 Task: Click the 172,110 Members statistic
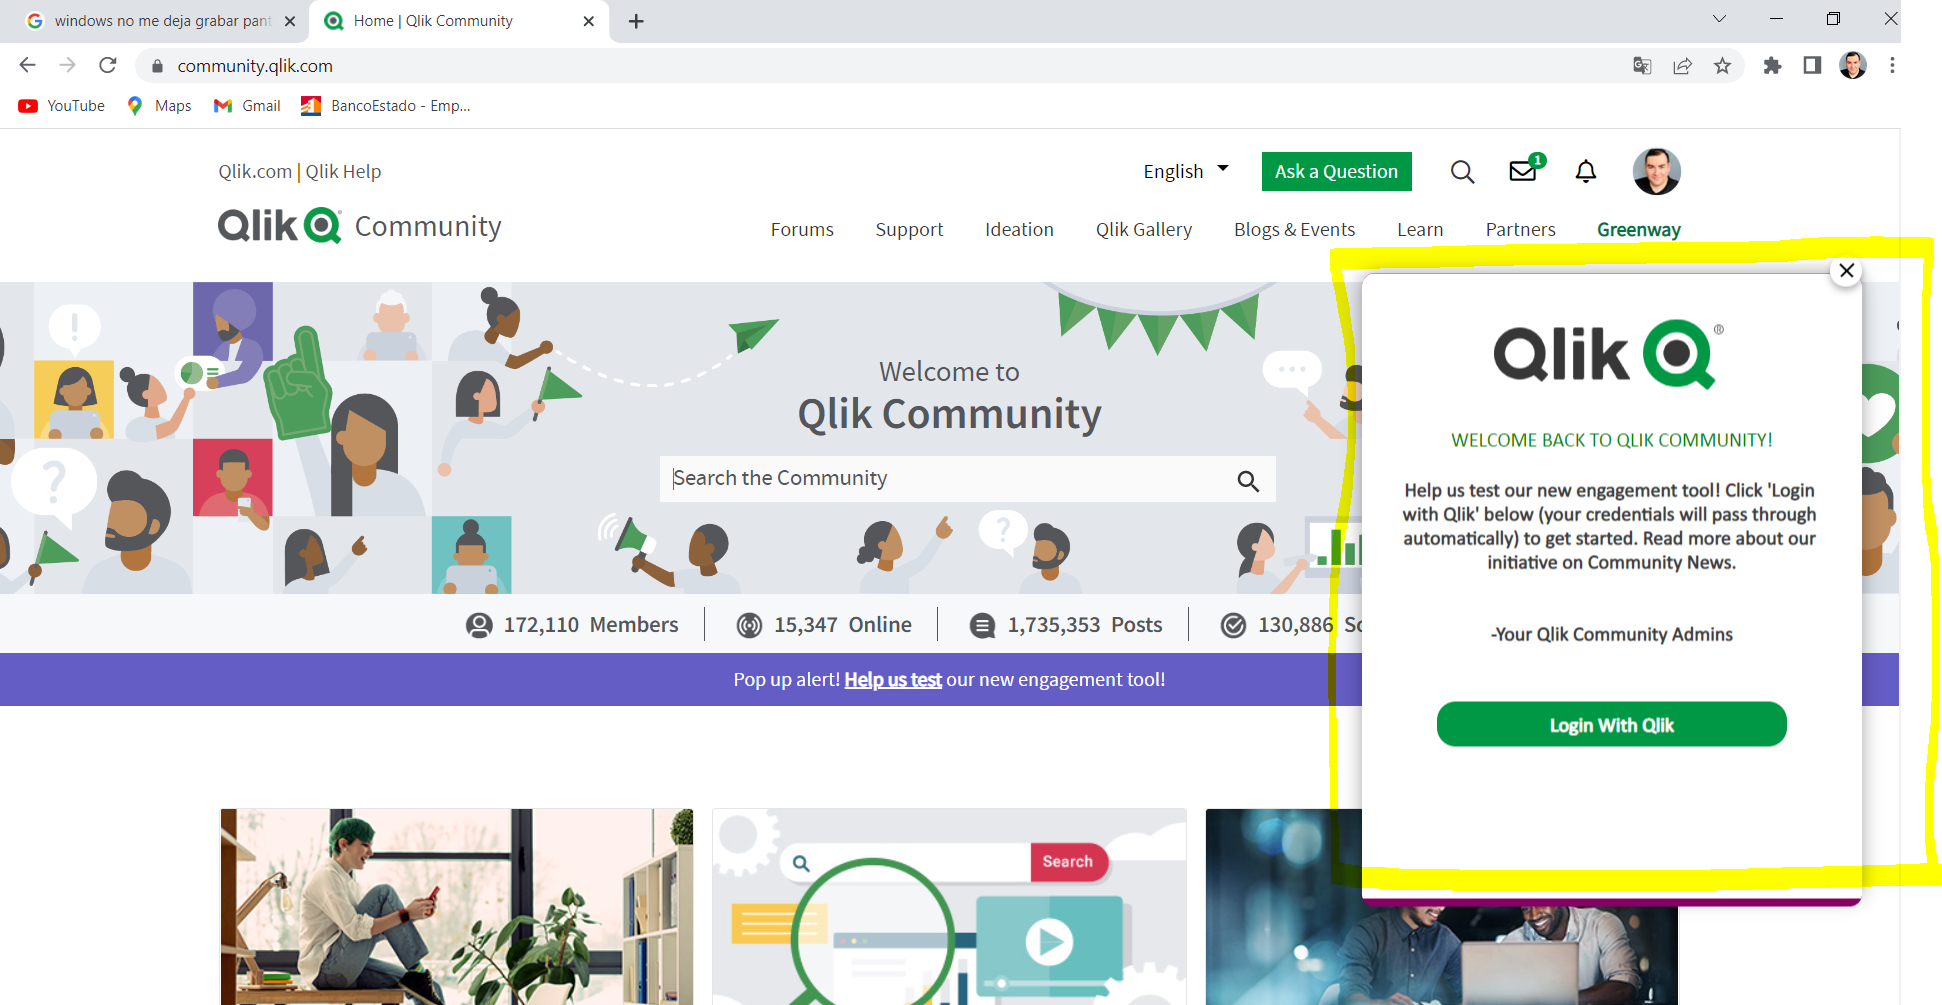pos(572,625)
